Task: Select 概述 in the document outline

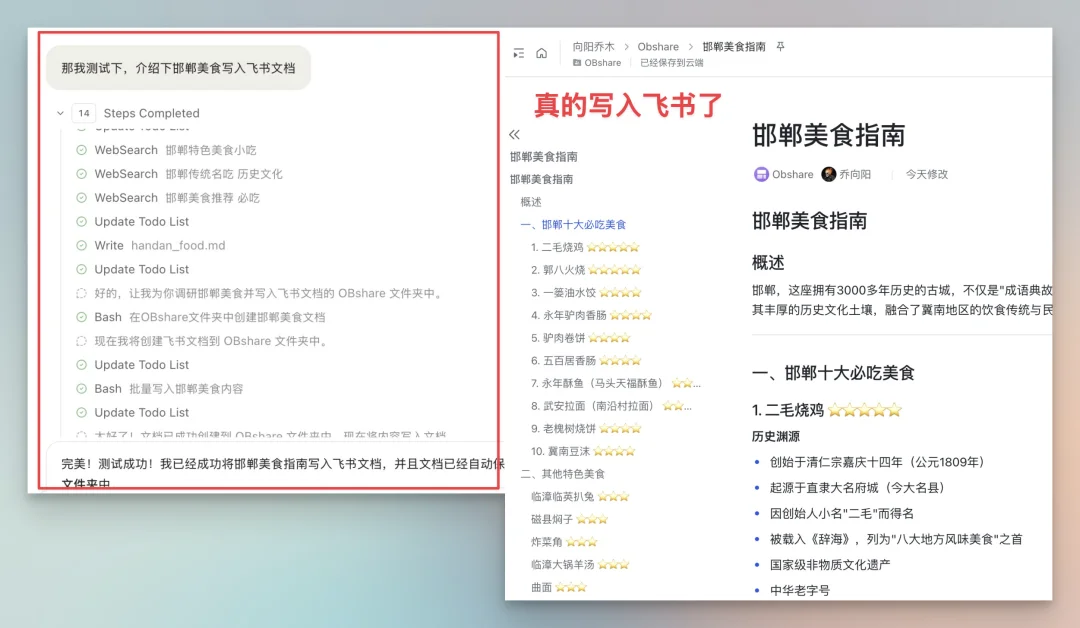Action: tap(529, 201)
